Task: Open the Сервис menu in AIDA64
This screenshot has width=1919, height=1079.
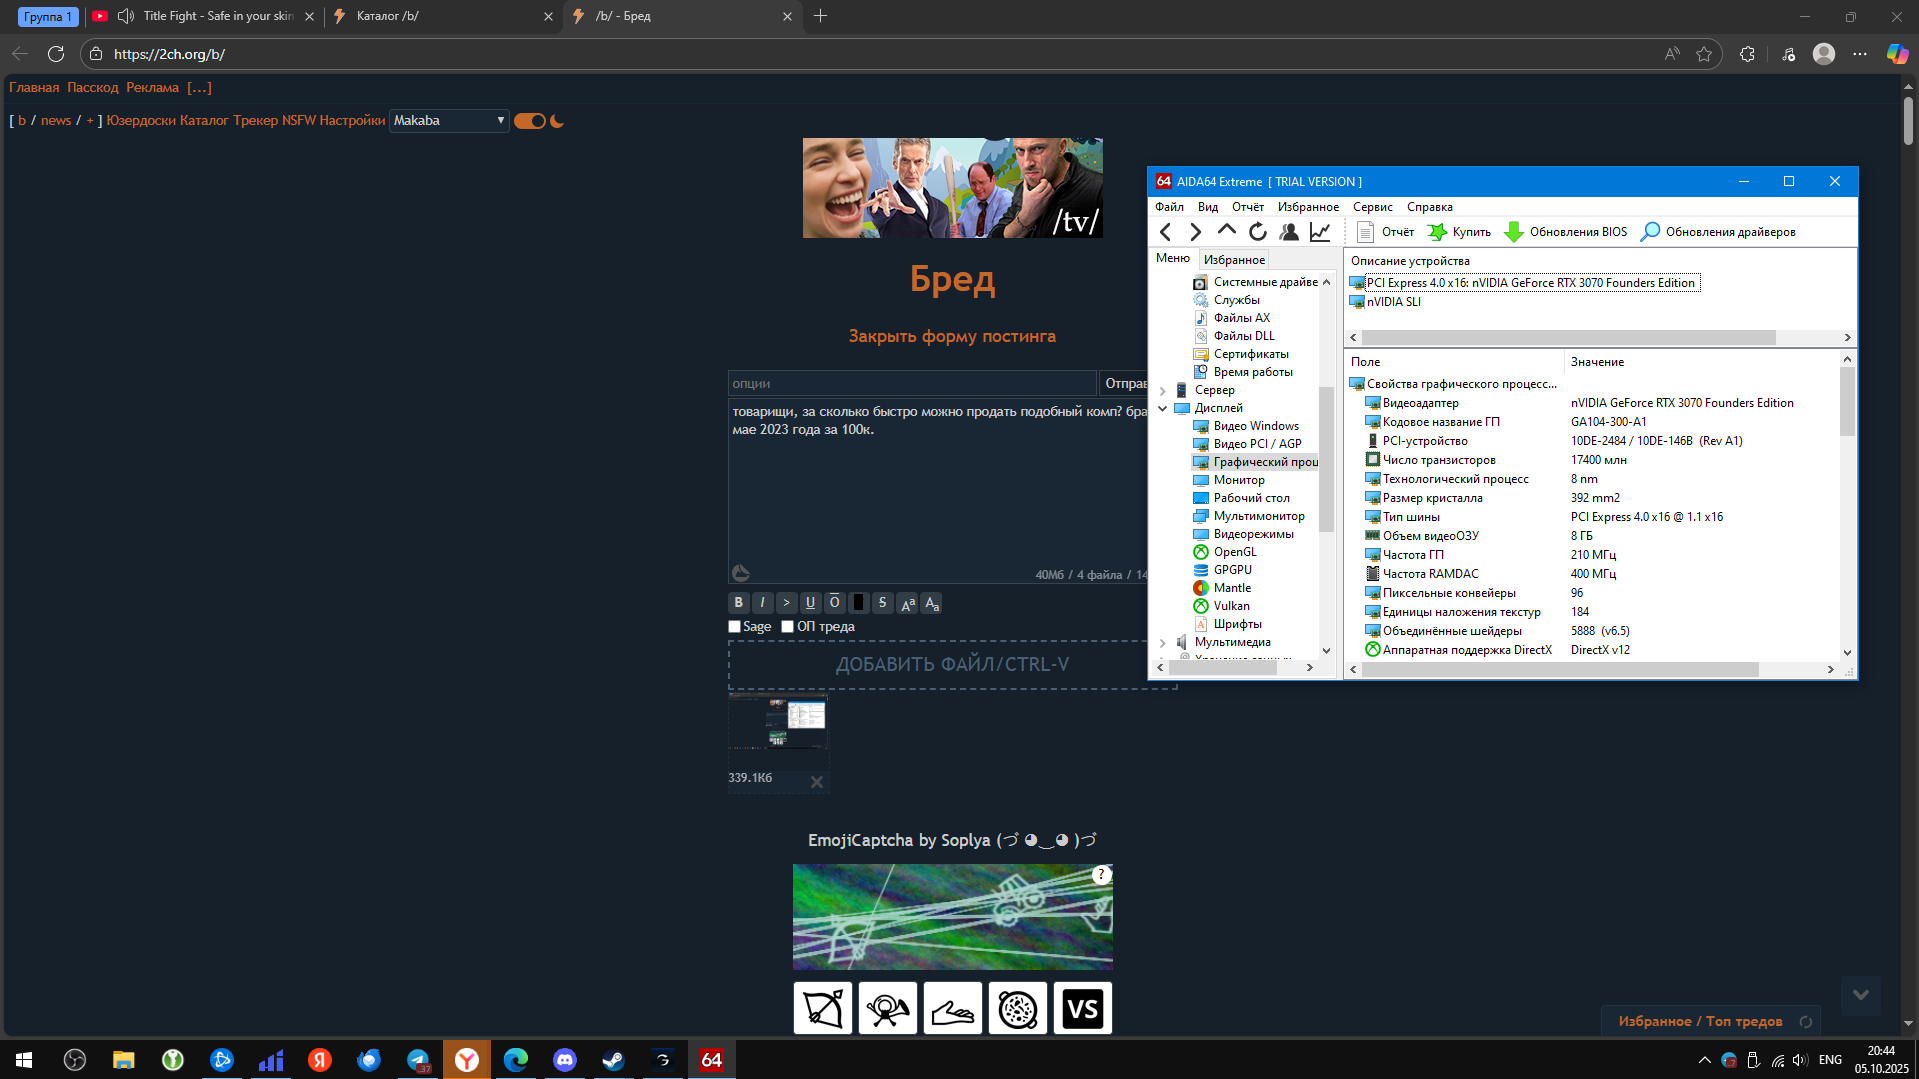Action: point(1373,207)
